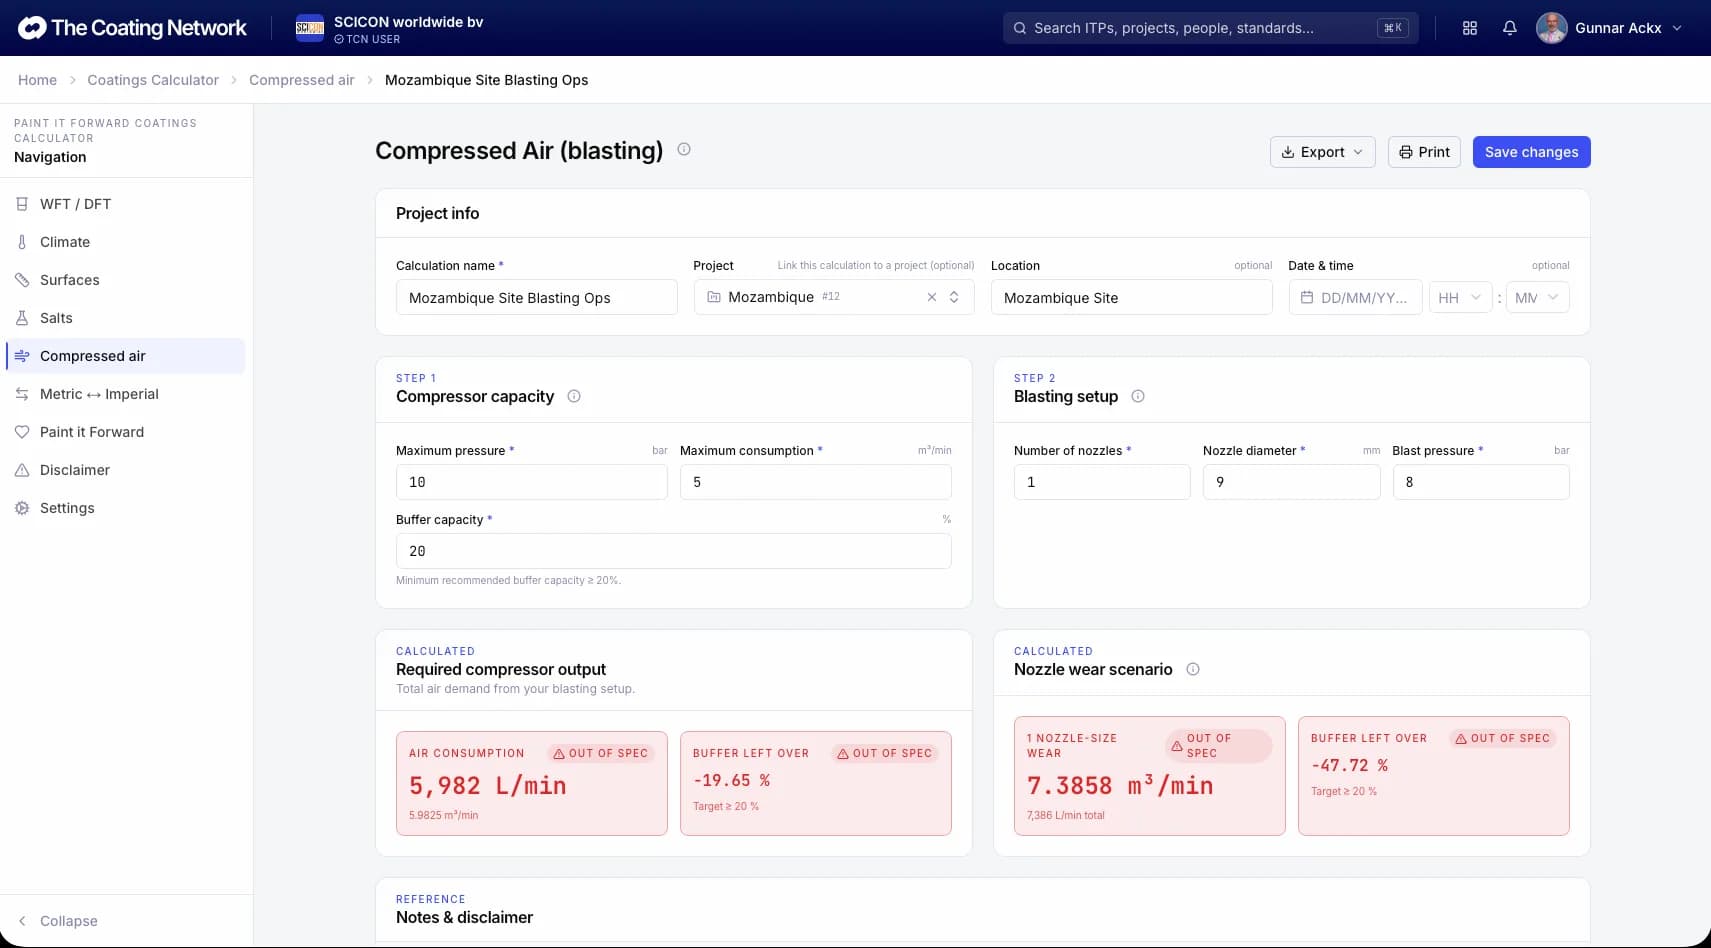
Task: Click the Metric Imperial swap icon
Action: coord(22,394)
